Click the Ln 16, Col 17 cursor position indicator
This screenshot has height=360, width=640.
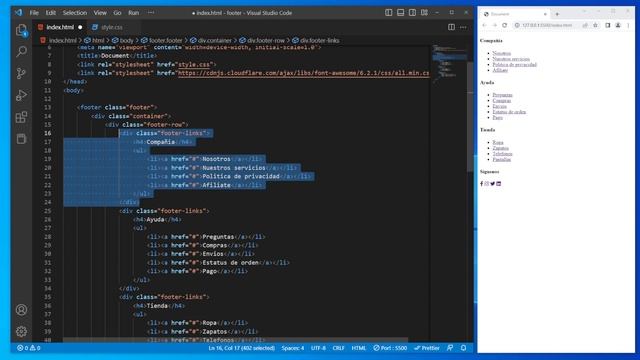pos(242,348)
